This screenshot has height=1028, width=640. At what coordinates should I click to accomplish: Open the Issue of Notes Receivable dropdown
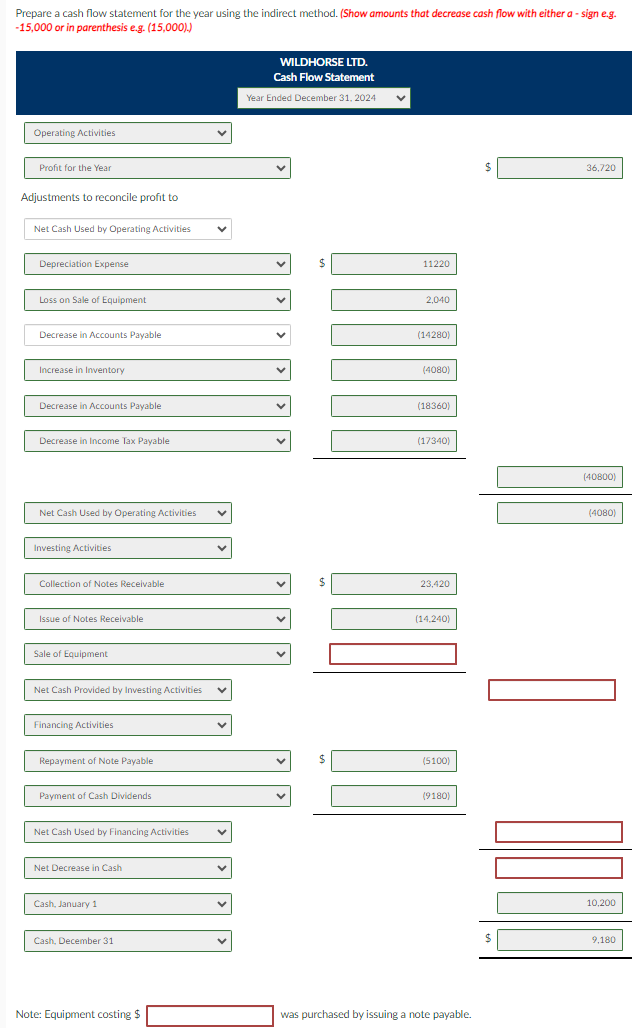click(x=156, y=619)
